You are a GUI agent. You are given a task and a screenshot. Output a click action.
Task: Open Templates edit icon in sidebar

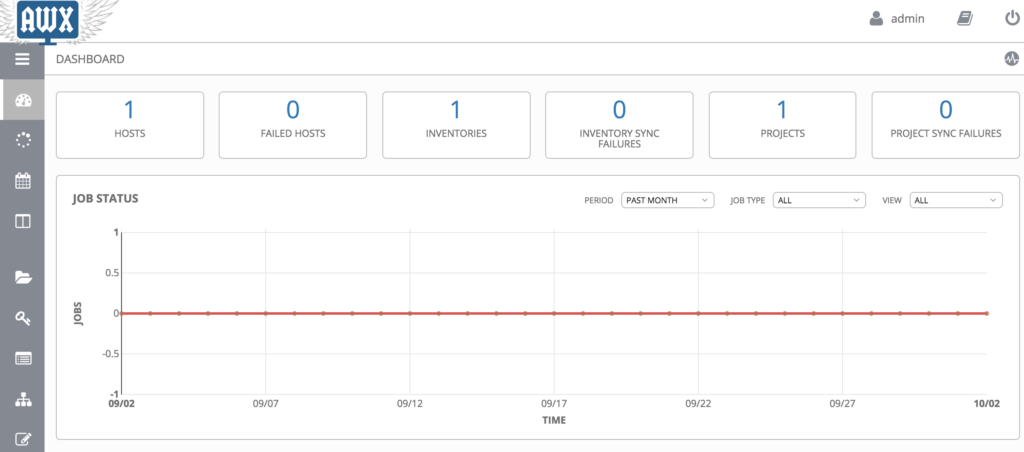(22, 438)
